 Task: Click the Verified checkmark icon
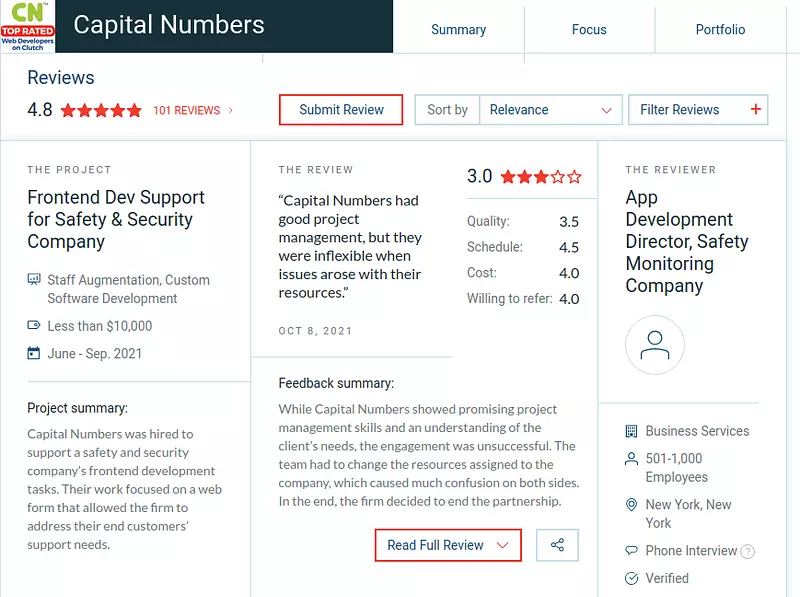[631, 578]
